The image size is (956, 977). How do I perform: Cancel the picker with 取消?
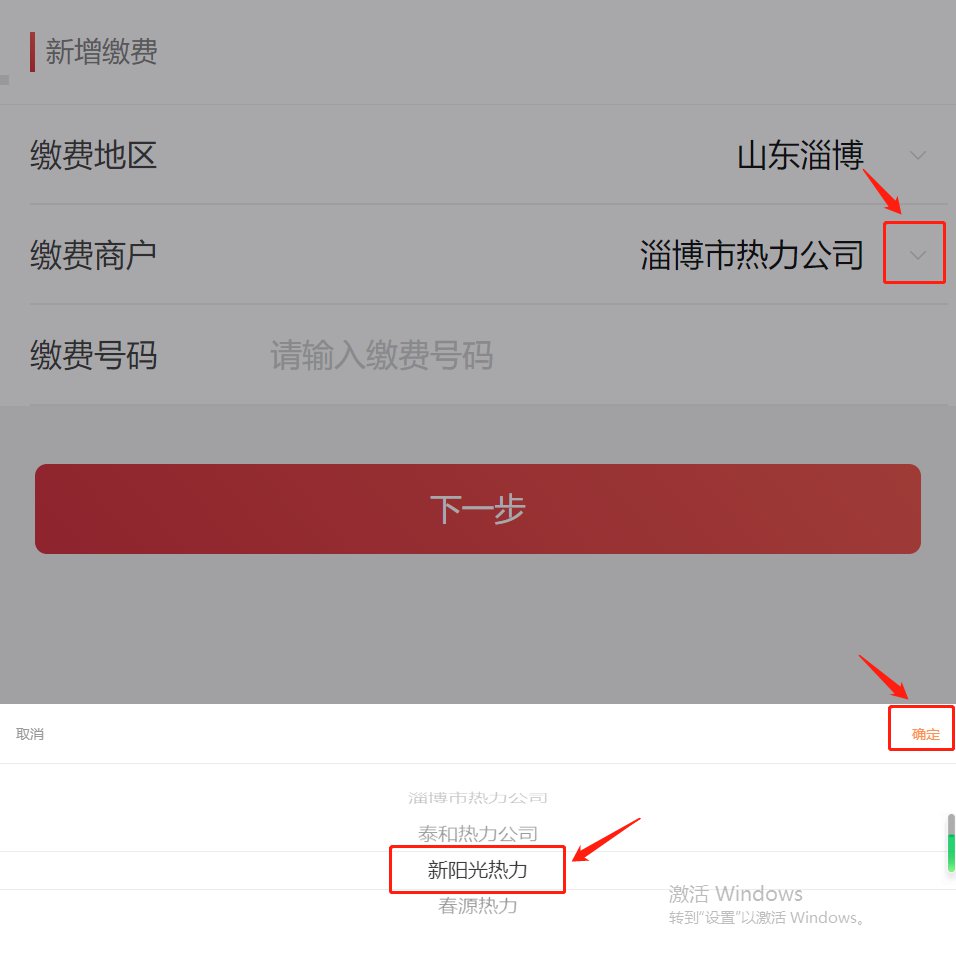point(30,734)
